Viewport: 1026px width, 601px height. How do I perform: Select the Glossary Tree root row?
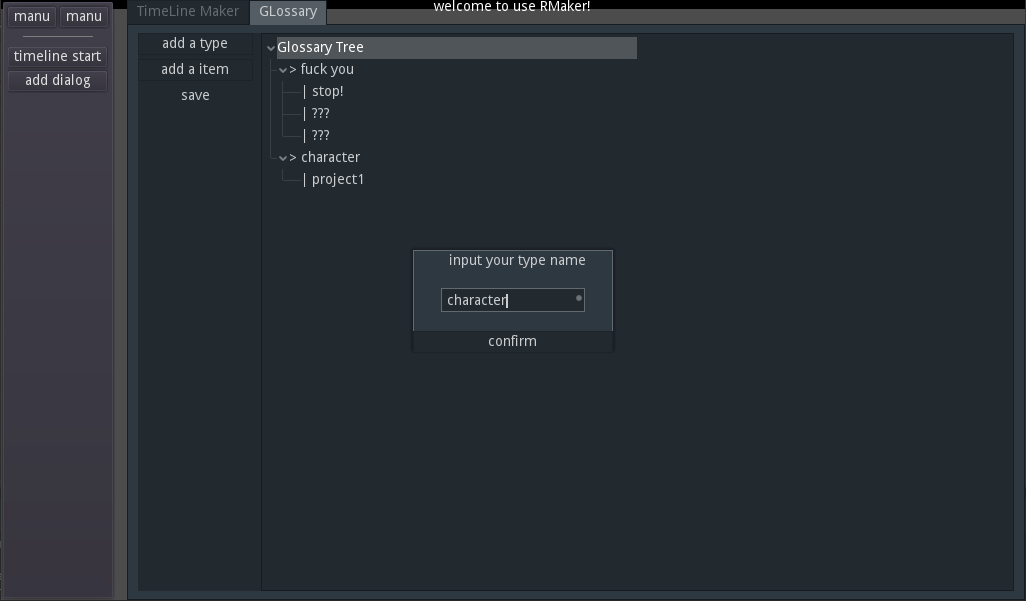coord(456,48)
